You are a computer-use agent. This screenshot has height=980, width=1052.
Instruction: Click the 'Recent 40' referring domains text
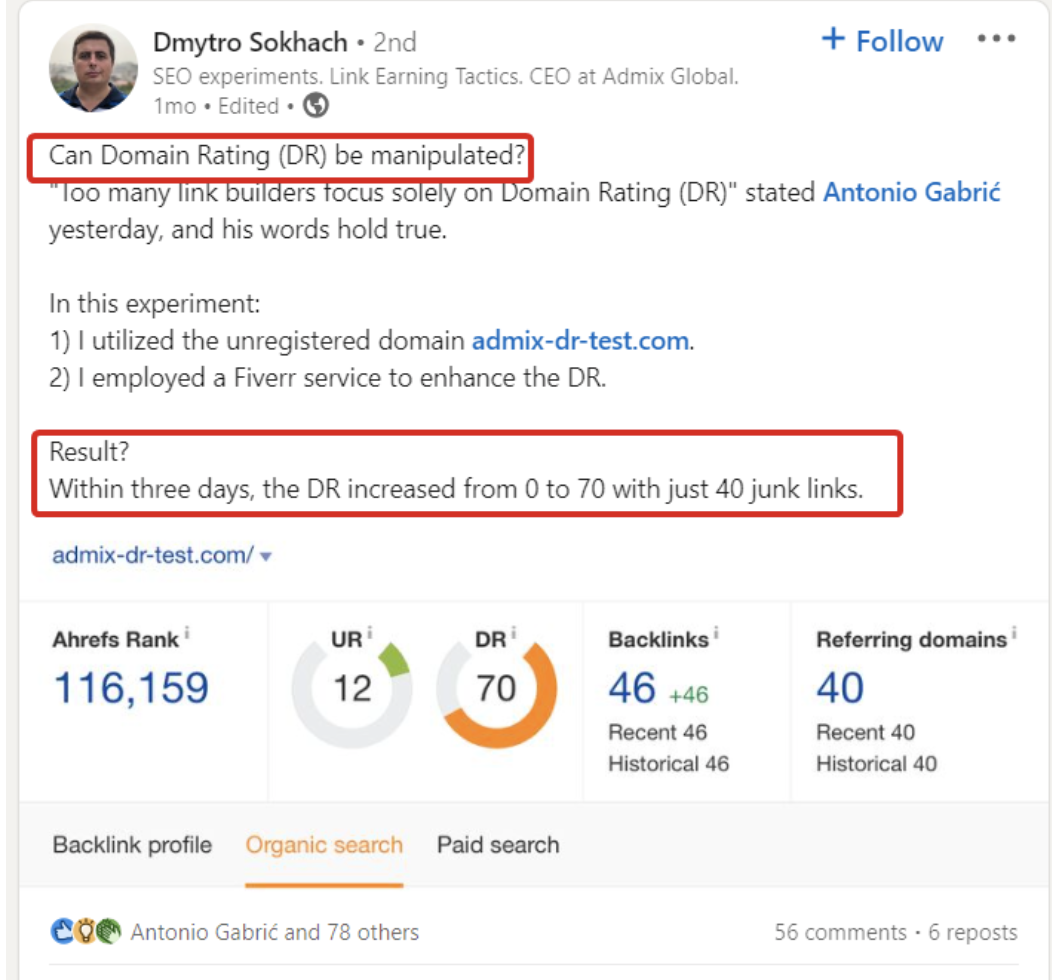pos(865,732)
